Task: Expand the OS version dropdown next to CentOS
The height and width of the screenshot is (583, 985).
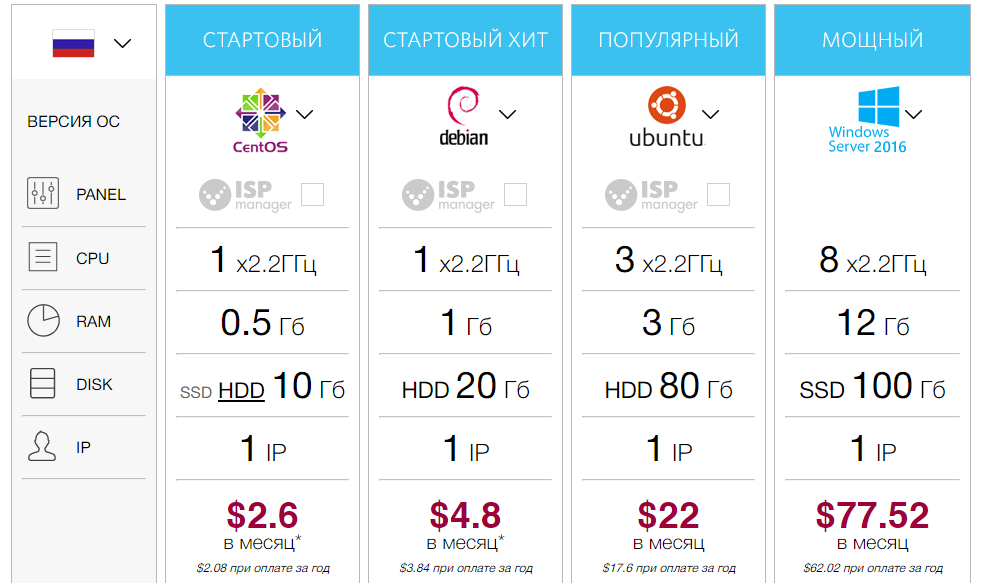Action: click(306, 113)
